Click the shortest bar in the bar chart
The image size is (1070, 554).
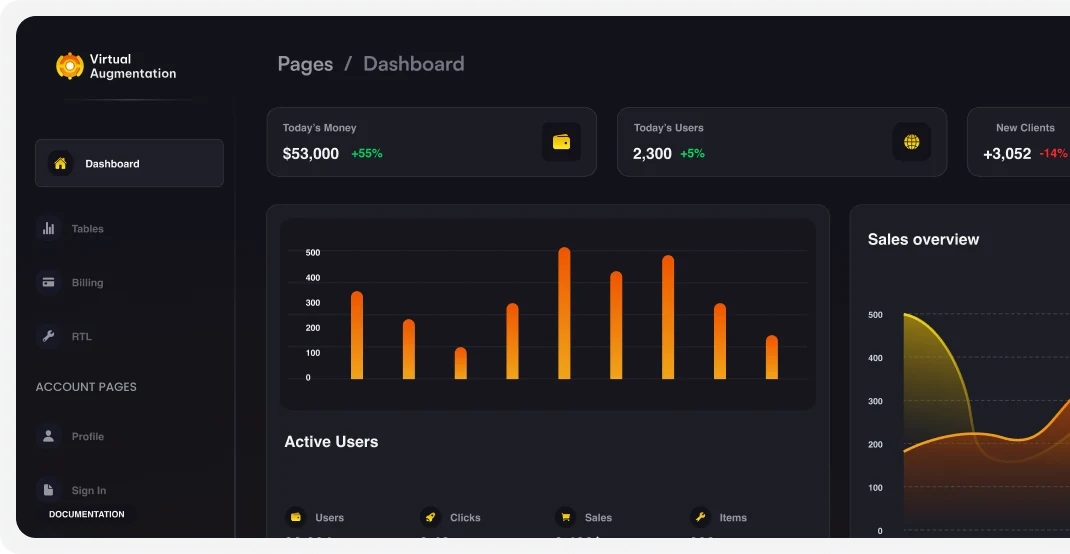(x=461, y=363)
